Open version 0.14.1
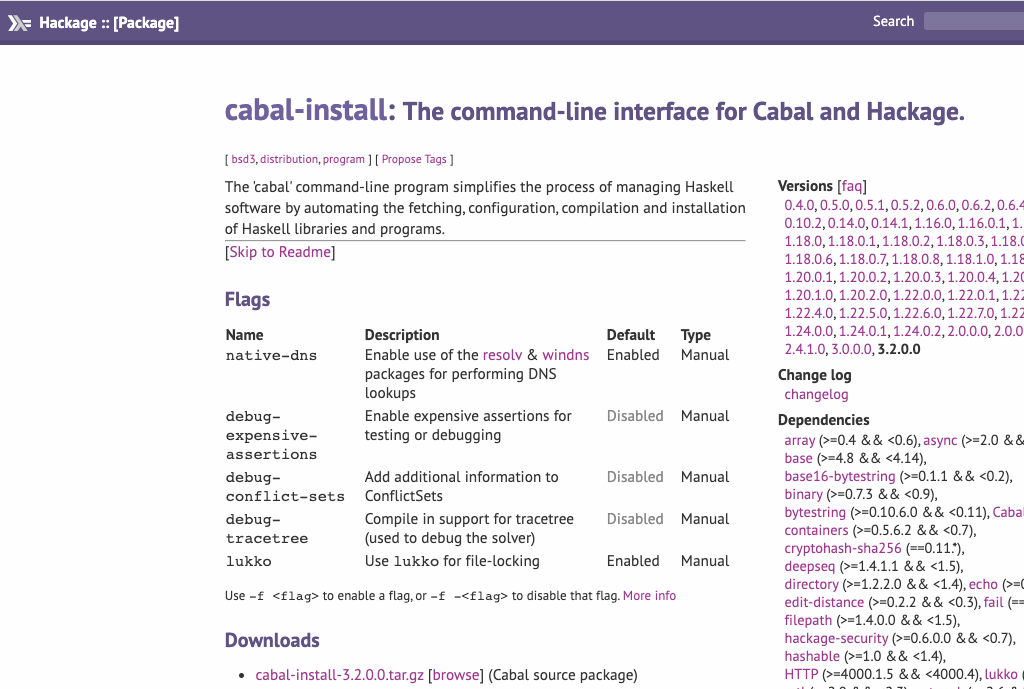 [889, 223]
